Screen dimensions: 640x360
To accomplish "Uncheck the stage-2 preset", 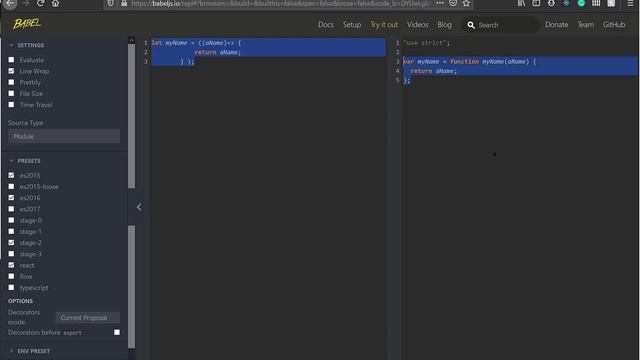I will point(11,243).
